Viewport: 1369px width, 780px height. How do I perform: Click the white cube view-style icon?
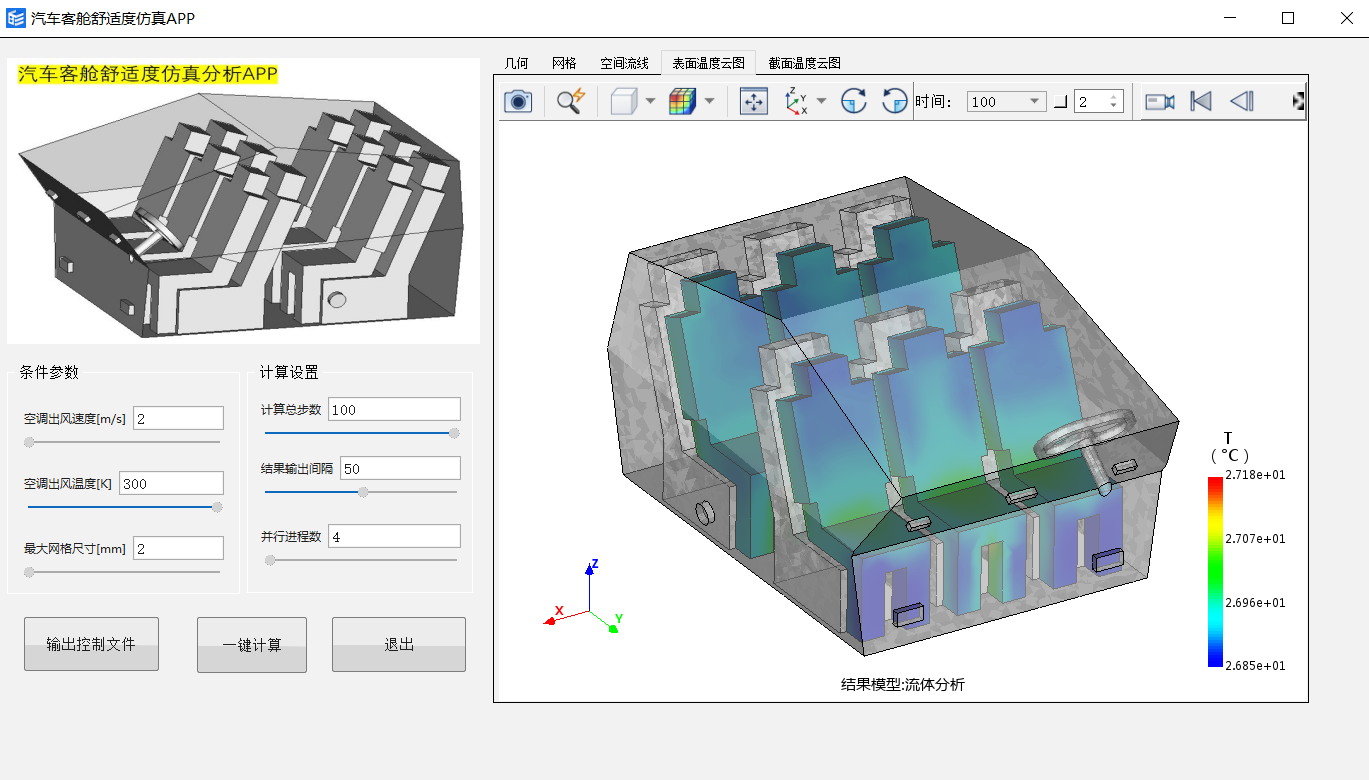623,101
